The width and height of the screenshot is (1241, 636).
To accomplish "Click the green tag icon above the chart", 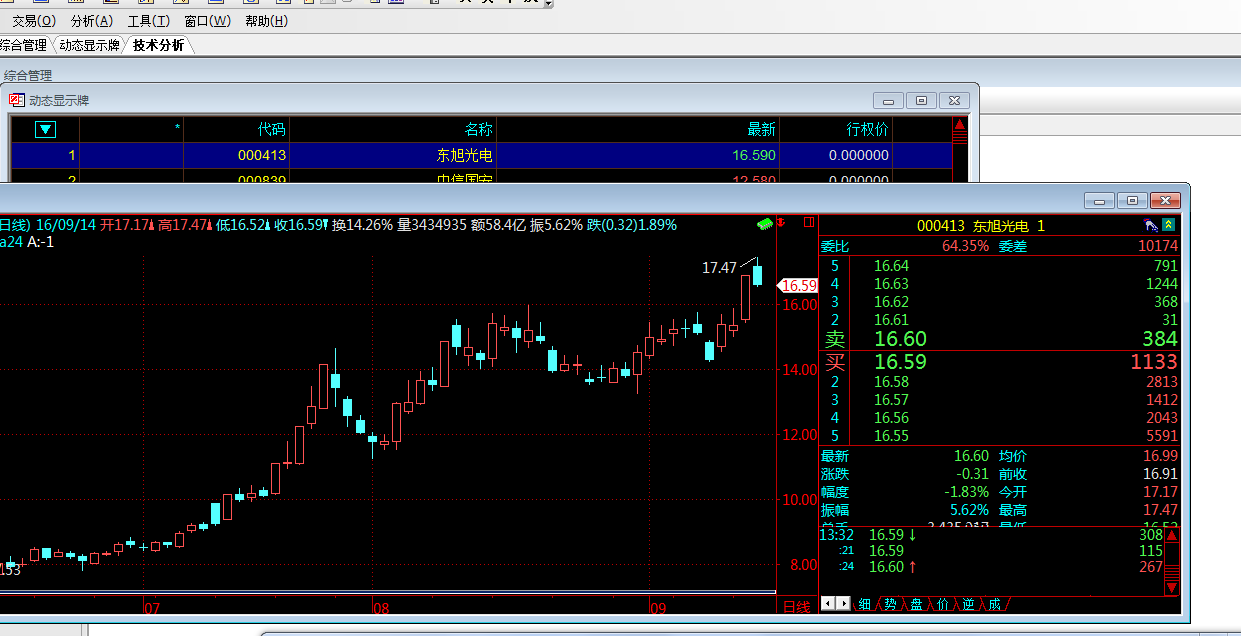I will [765, 223].
